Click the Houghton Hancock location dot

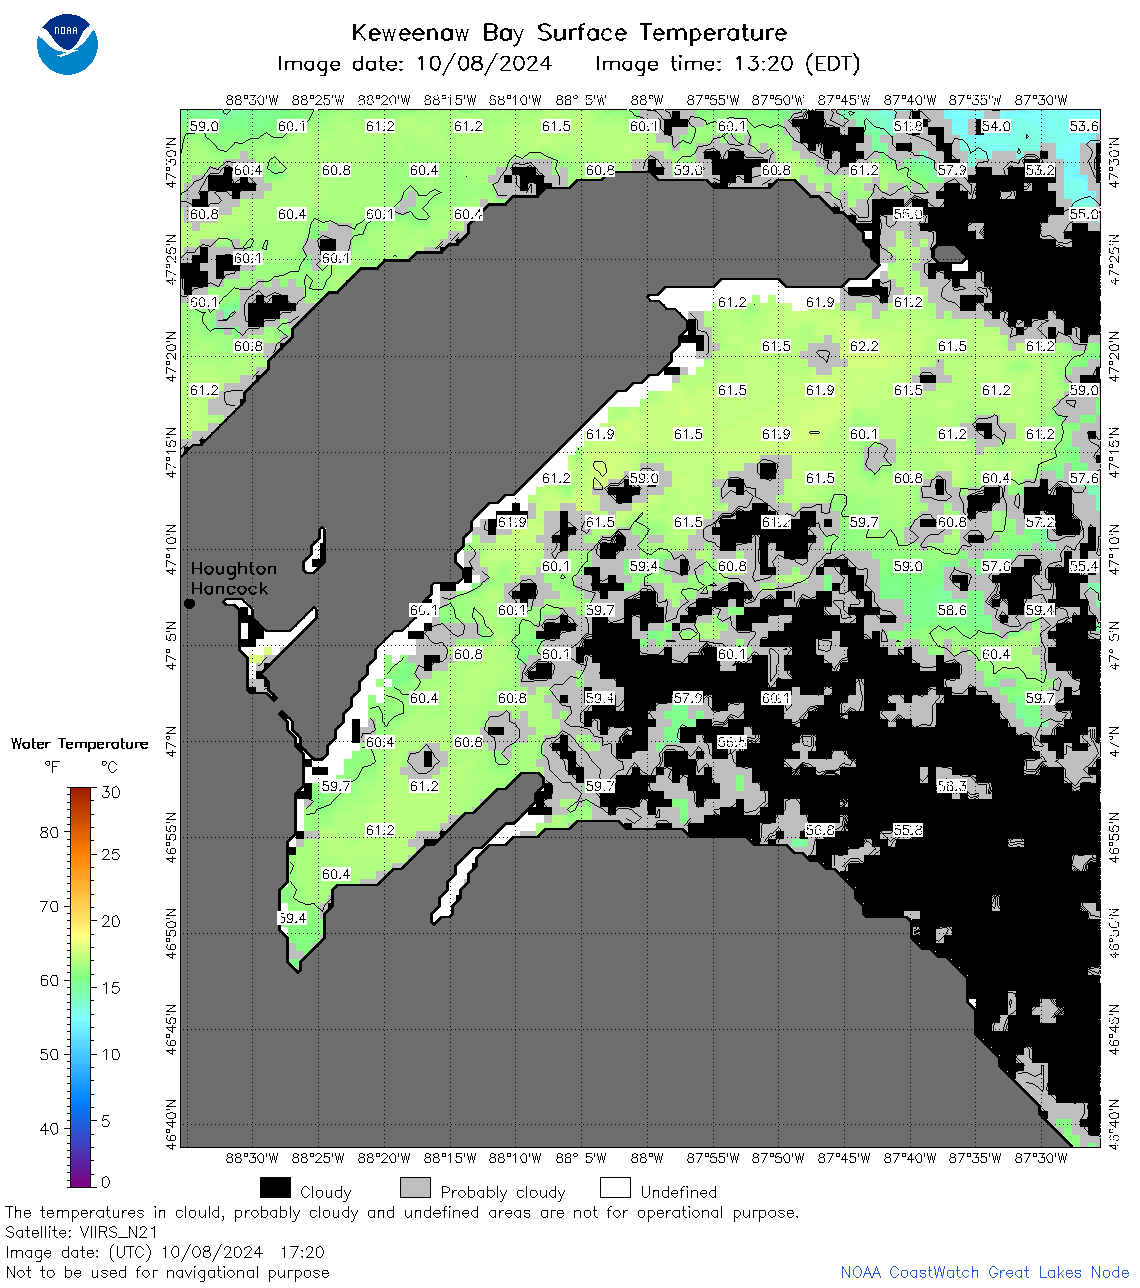[189, 603]
